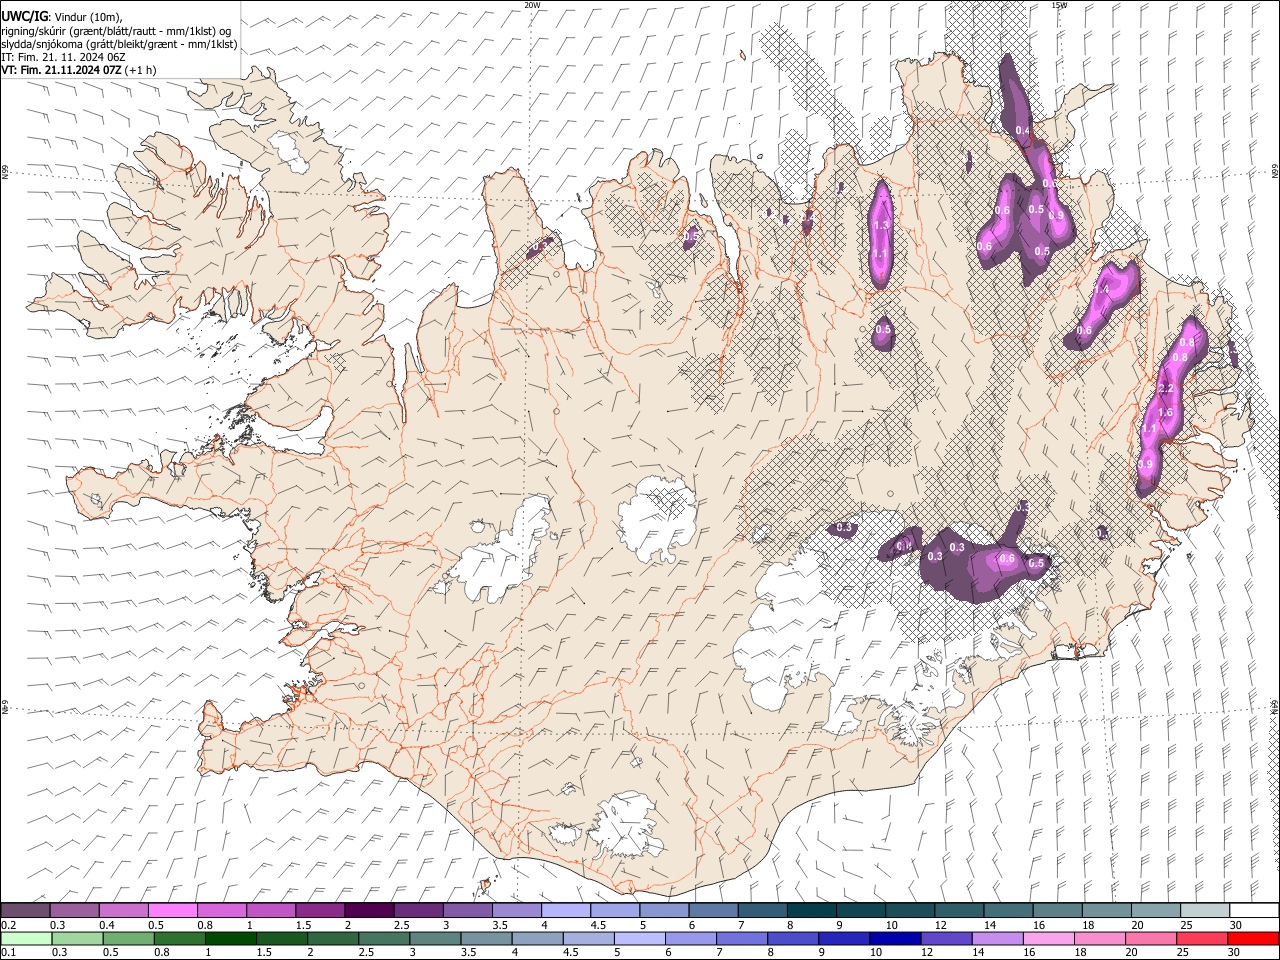This screenshot has height=960, width=1280.
Task: Click the '1.4' value in the northeast snow patch
Action: tap(1102, 289)
